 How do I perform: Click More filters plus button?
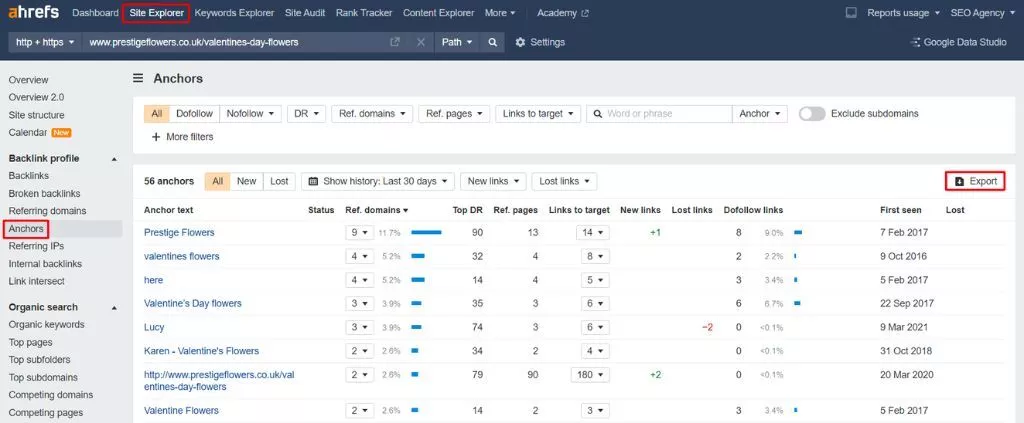tap(182, 137)
